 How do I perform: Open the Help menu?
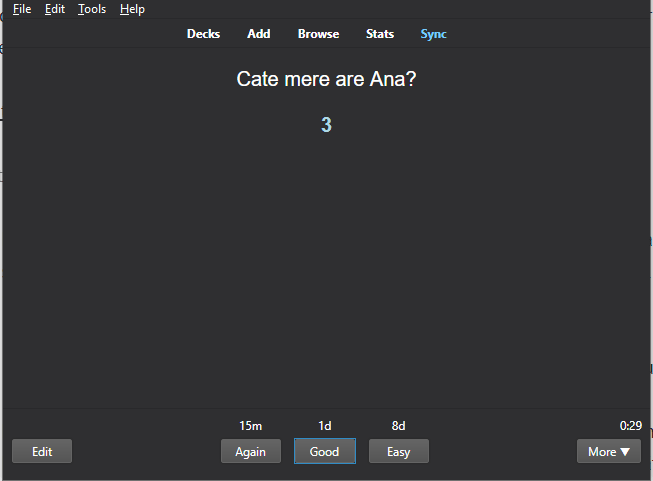(x=132, y=9)
